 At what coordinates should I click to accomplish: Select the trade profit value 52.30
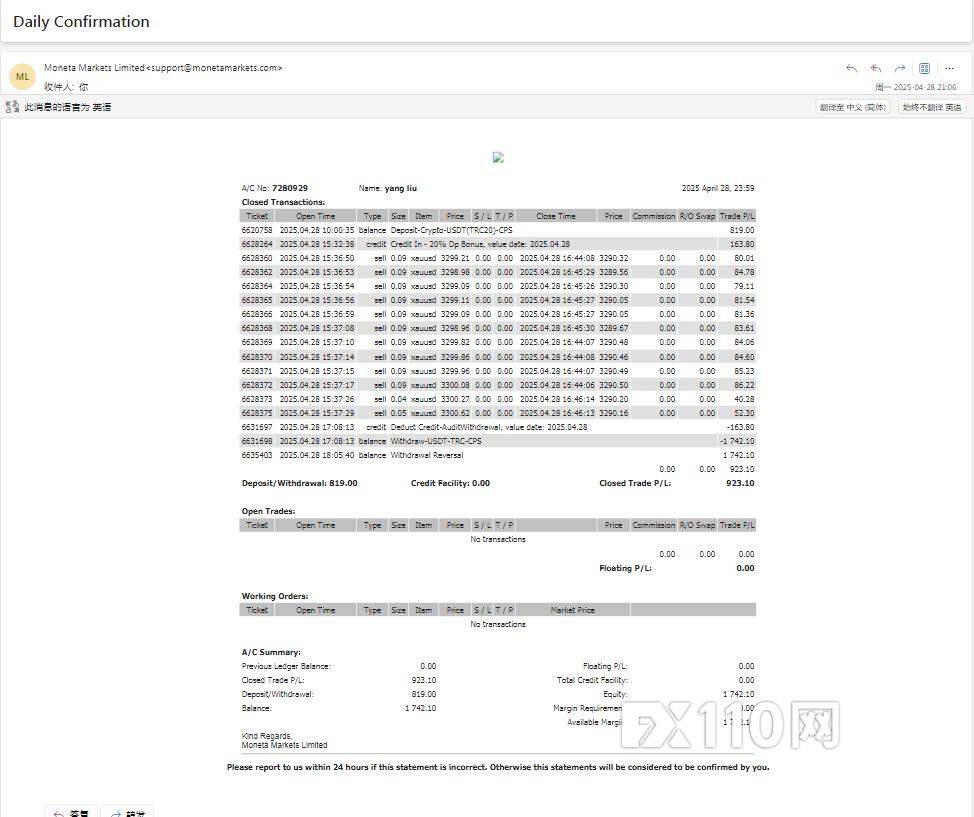click(x=744, y=413)
